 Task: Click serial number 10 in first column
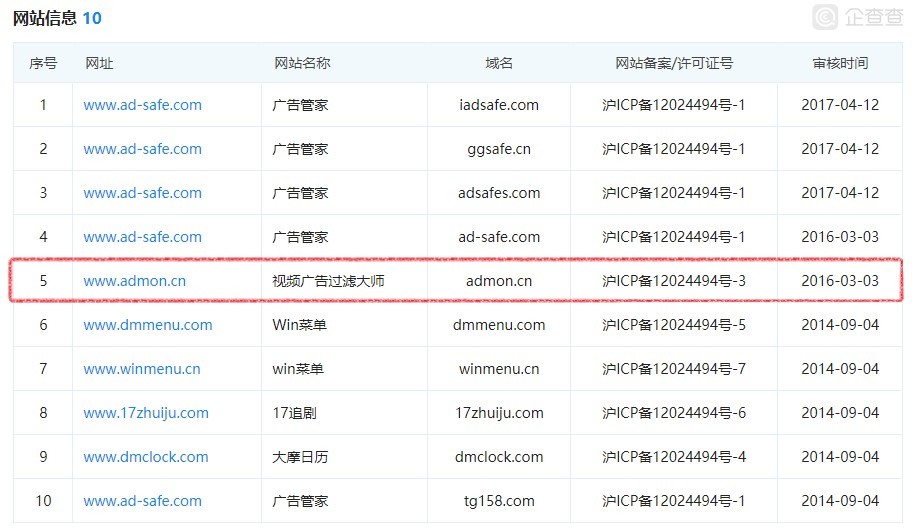click(43, 501)
